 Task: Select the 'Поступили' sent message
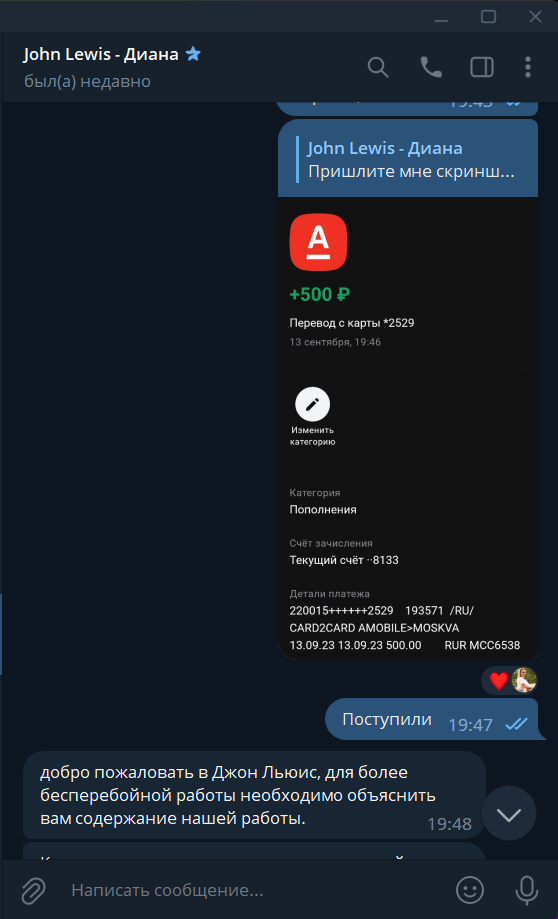point(431,719)
